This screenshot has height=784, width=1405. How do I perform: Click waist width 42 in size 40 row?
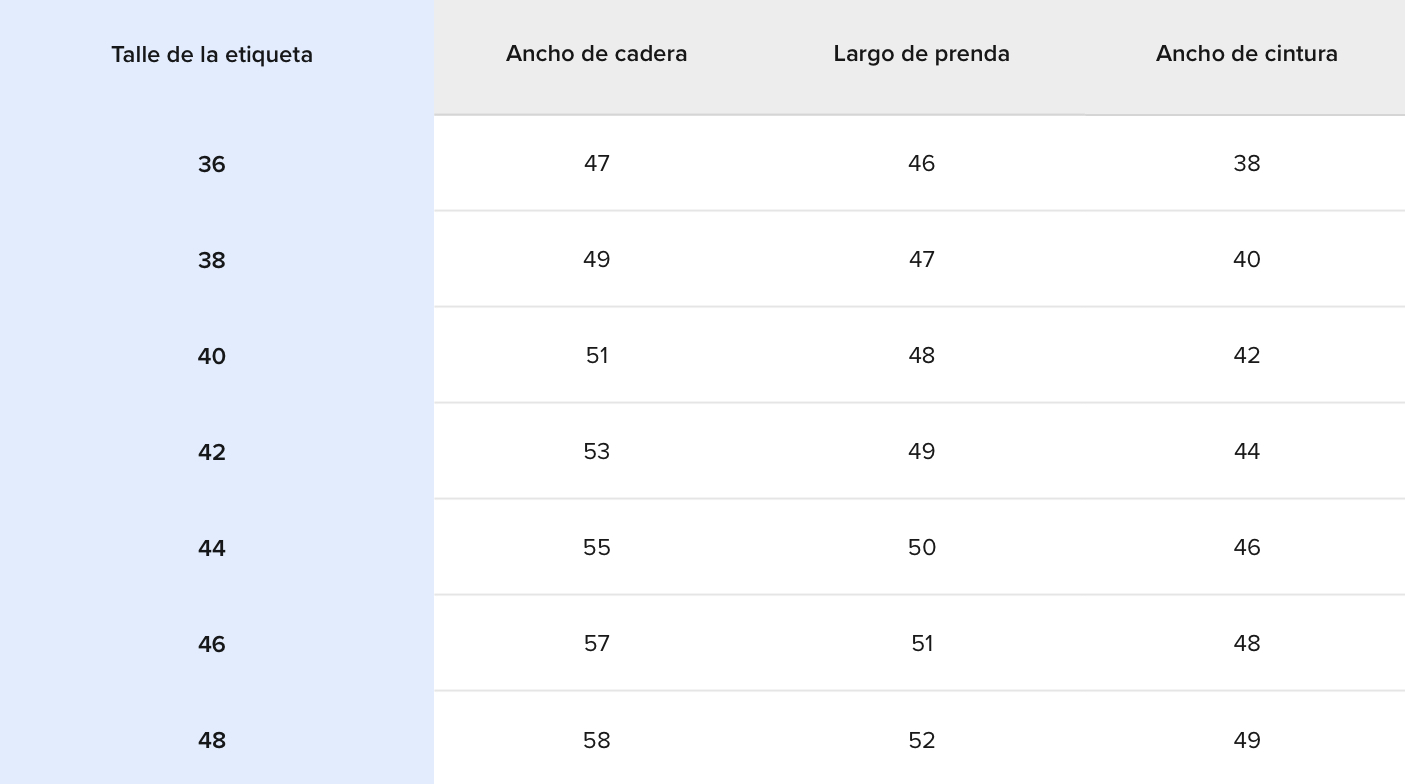(x=1246, y=355)
